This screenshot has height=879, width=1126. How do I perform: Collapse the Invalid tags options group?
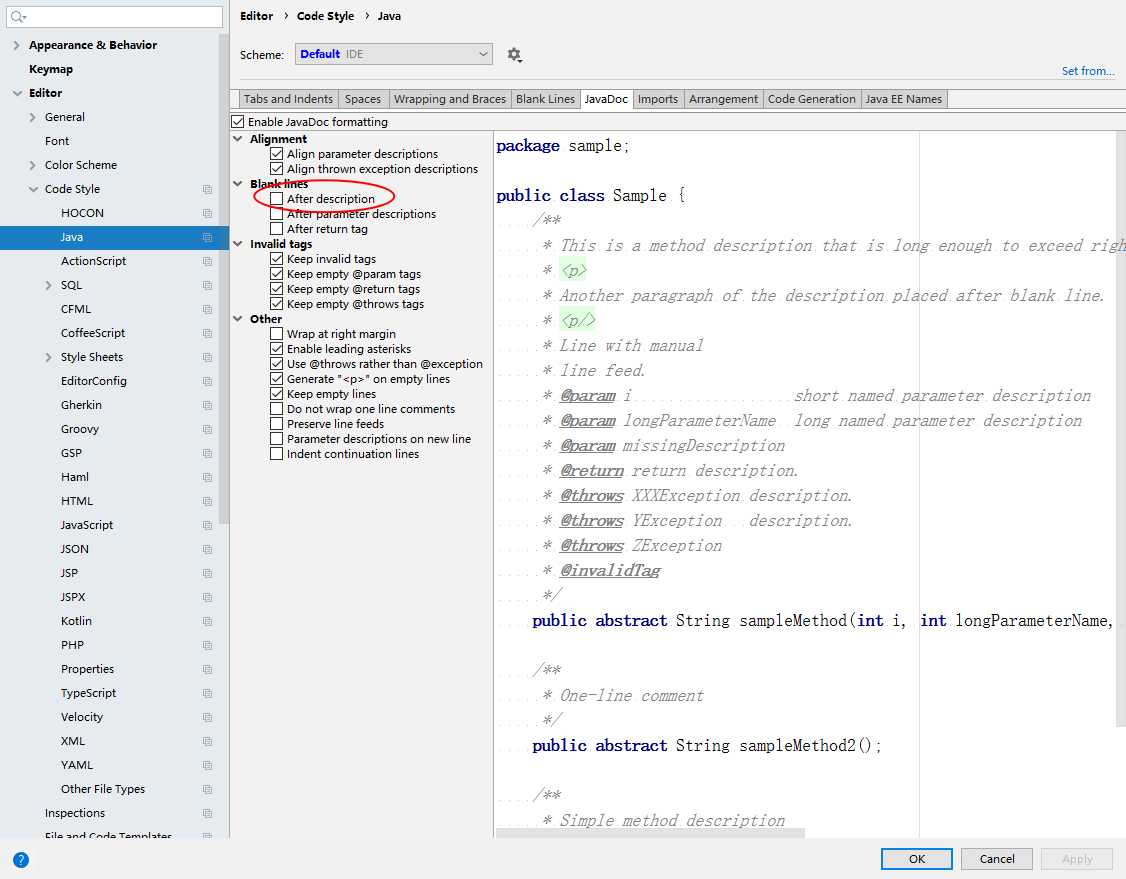tap(238, 243)
